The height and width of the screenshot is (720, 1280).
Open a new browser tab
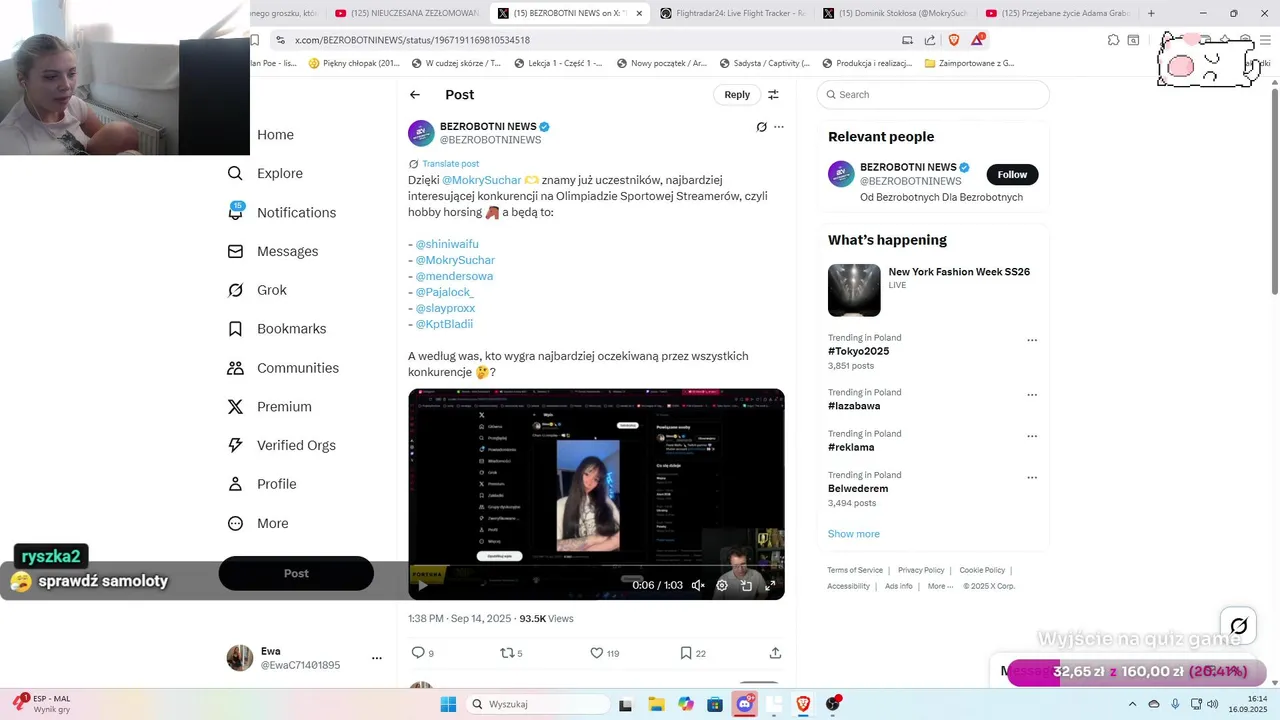(1151, 13)
